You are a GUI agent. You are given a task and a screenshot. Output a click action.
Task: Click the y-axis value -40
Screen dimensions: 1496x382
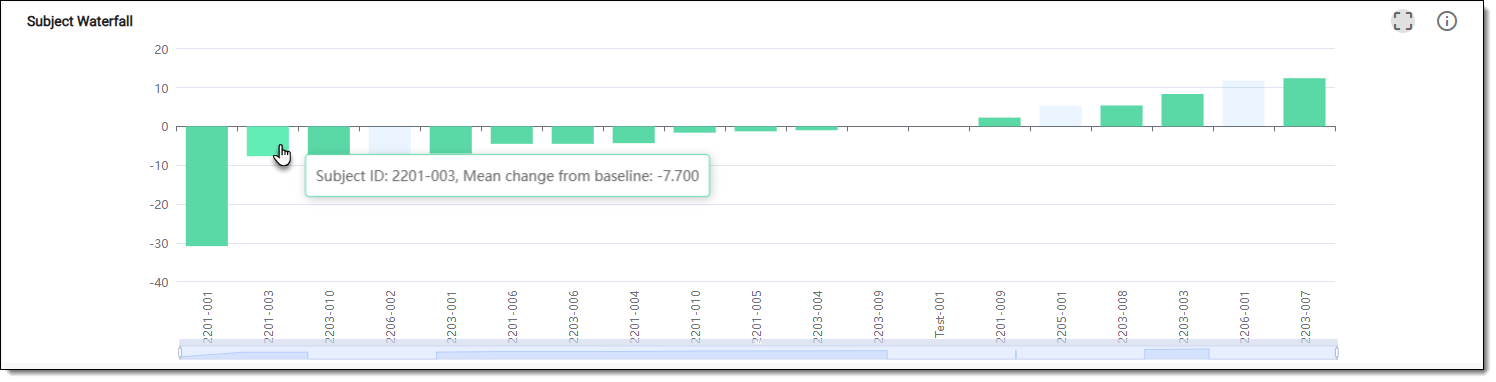(x=159, y=282)
